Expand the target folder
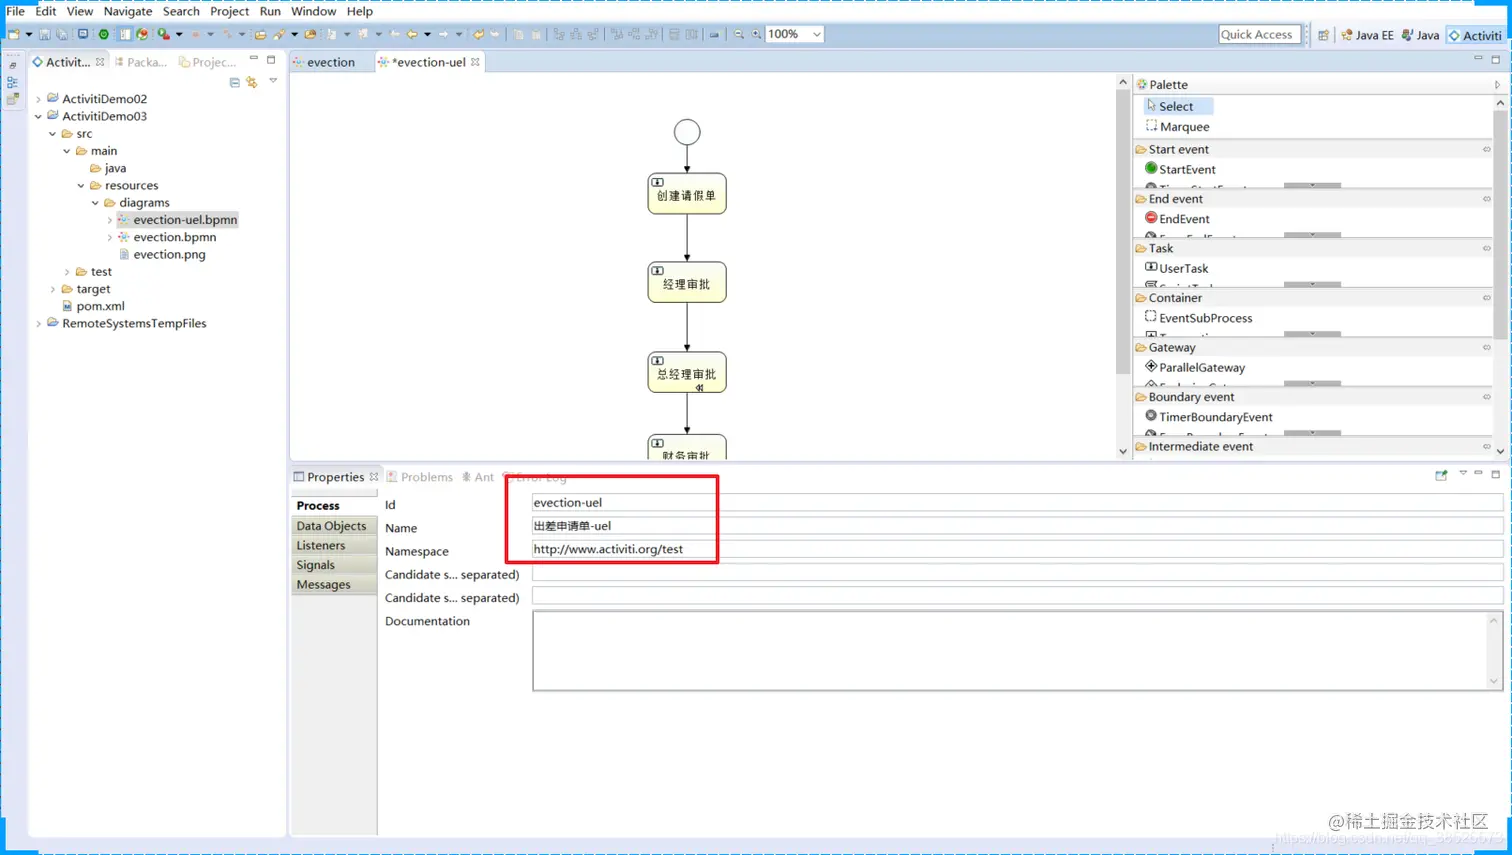 (53, 289)
